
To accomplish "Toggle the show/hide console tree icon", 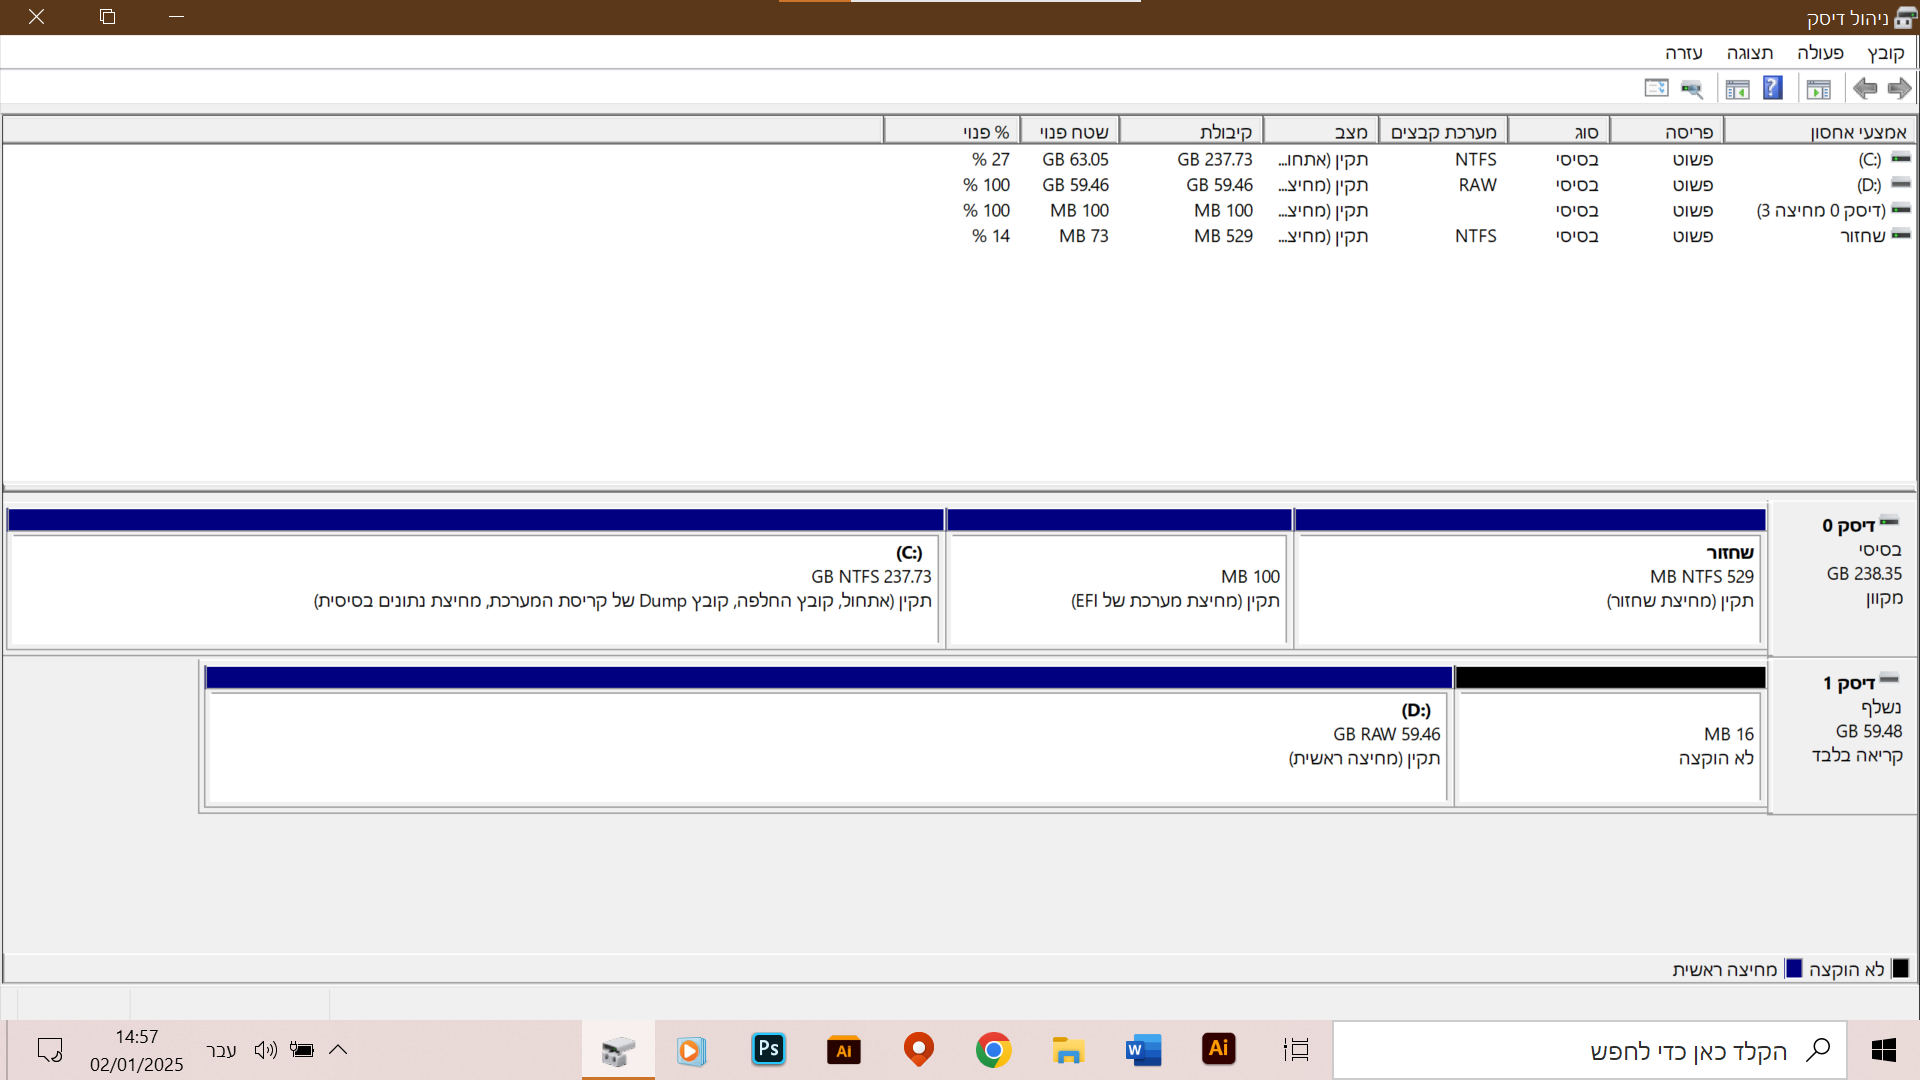I will (1819, 88).
